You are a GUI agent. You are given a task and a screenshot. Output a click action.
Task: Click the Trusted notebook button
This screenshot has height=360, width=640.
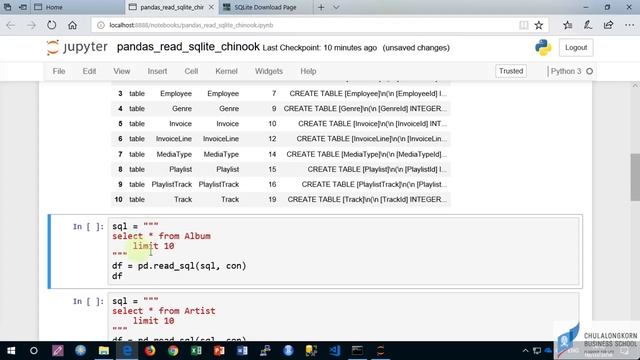[511, 71]
